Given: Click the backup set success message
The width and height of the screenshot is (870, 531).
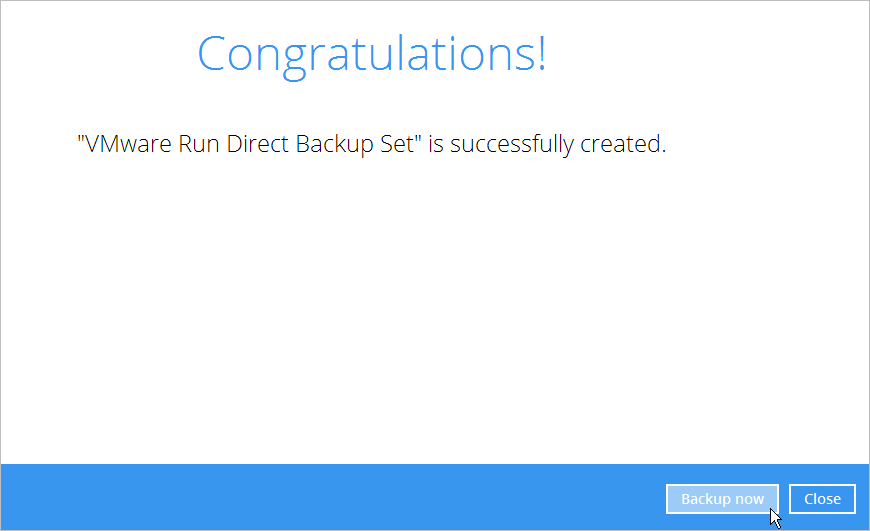Looking at the screenshot, I should tap(371, 144).
